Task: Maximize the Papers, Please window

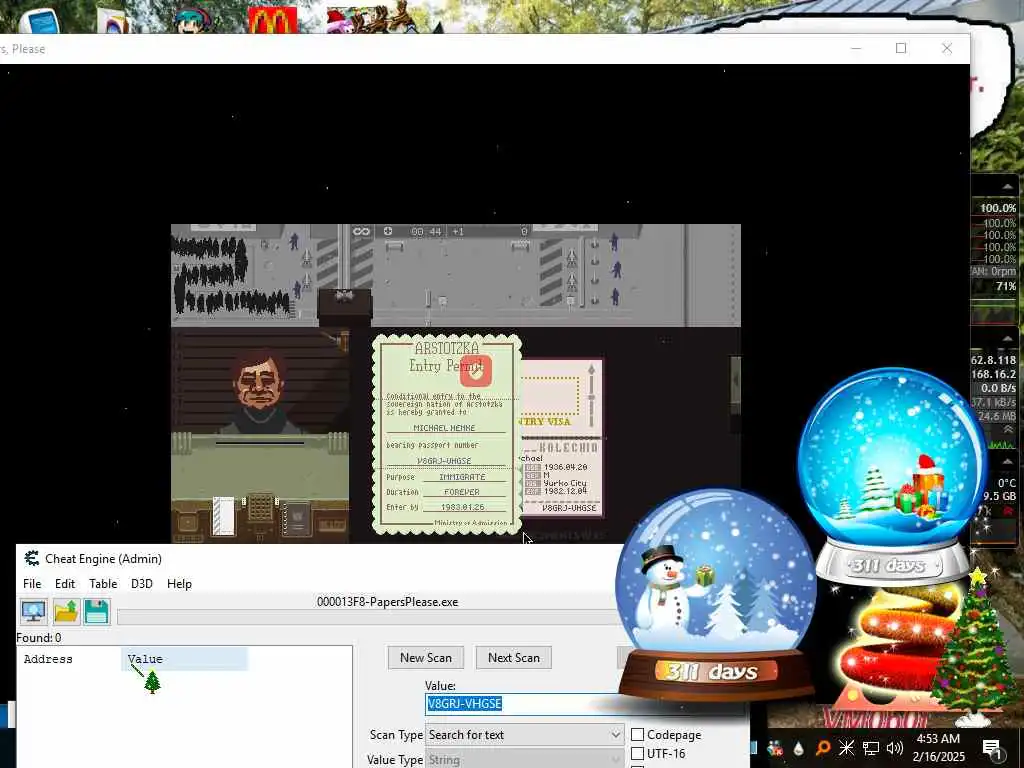Action: click(x=901, y=48)
